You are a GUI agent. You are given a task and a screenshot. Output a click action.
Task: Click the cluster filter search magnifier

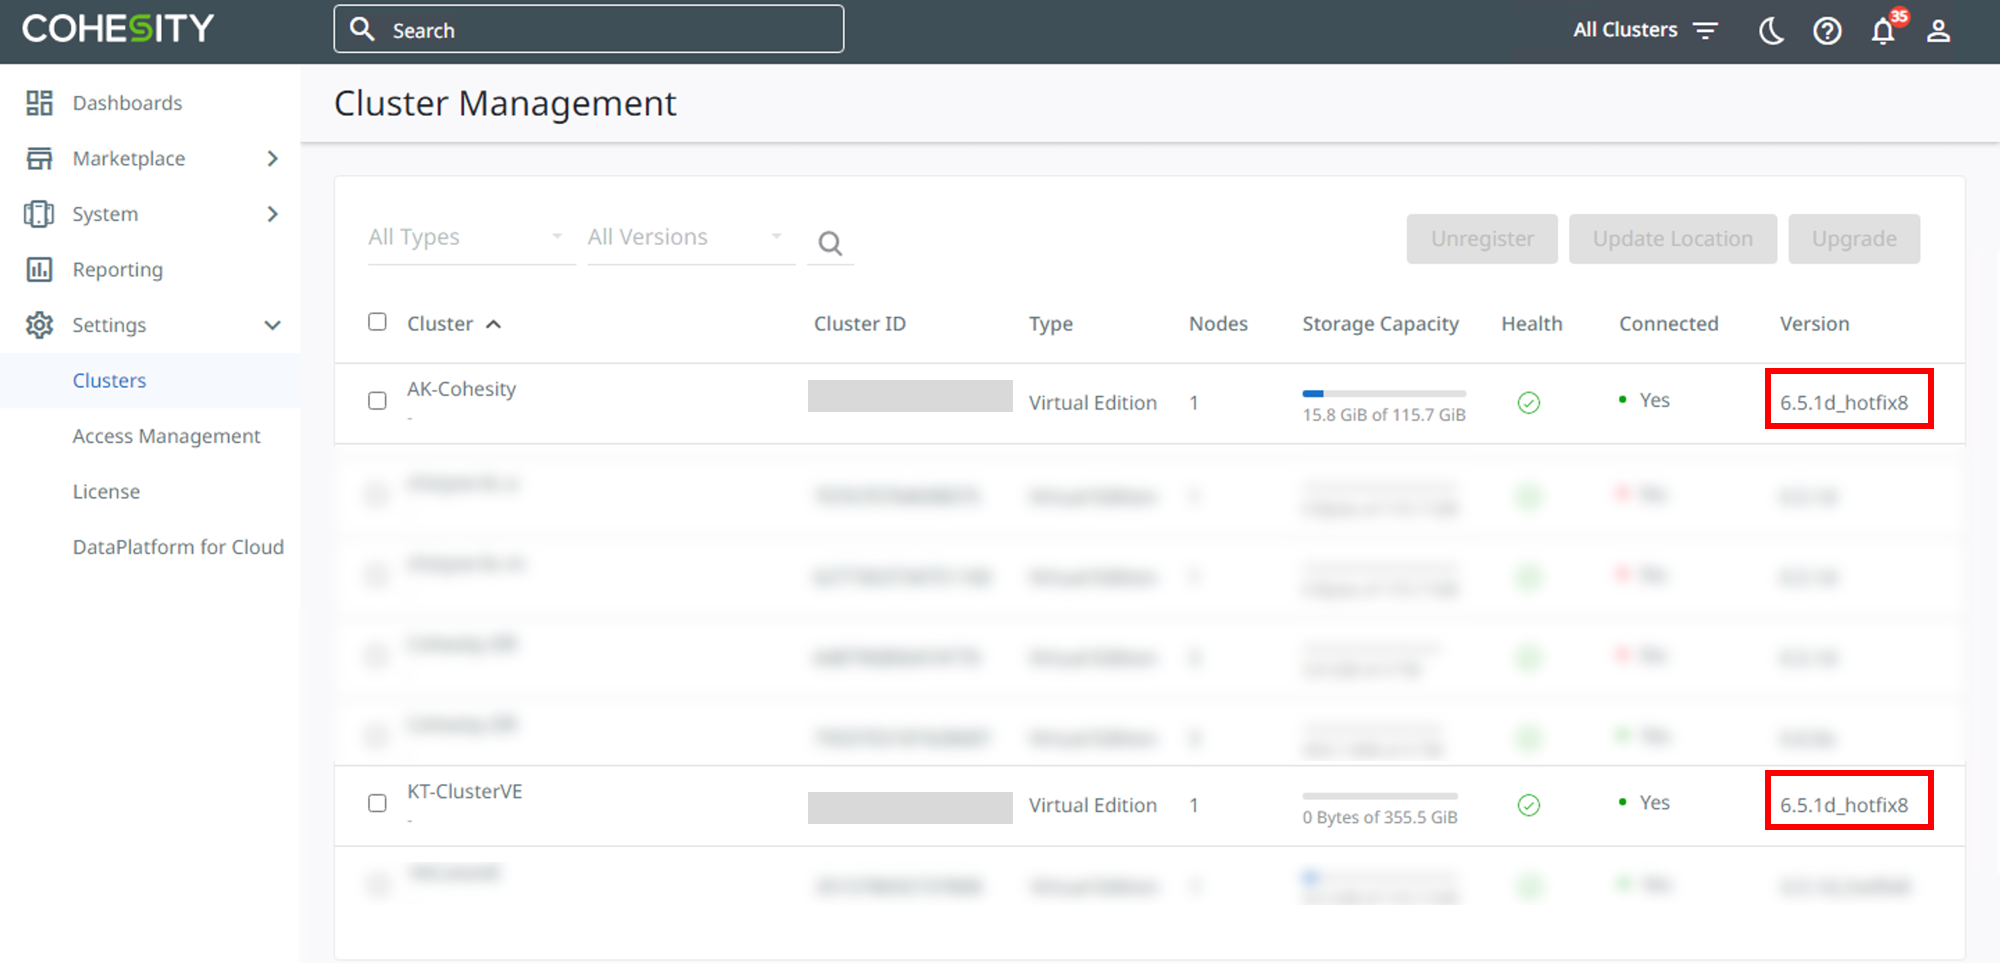click(830, 243)
